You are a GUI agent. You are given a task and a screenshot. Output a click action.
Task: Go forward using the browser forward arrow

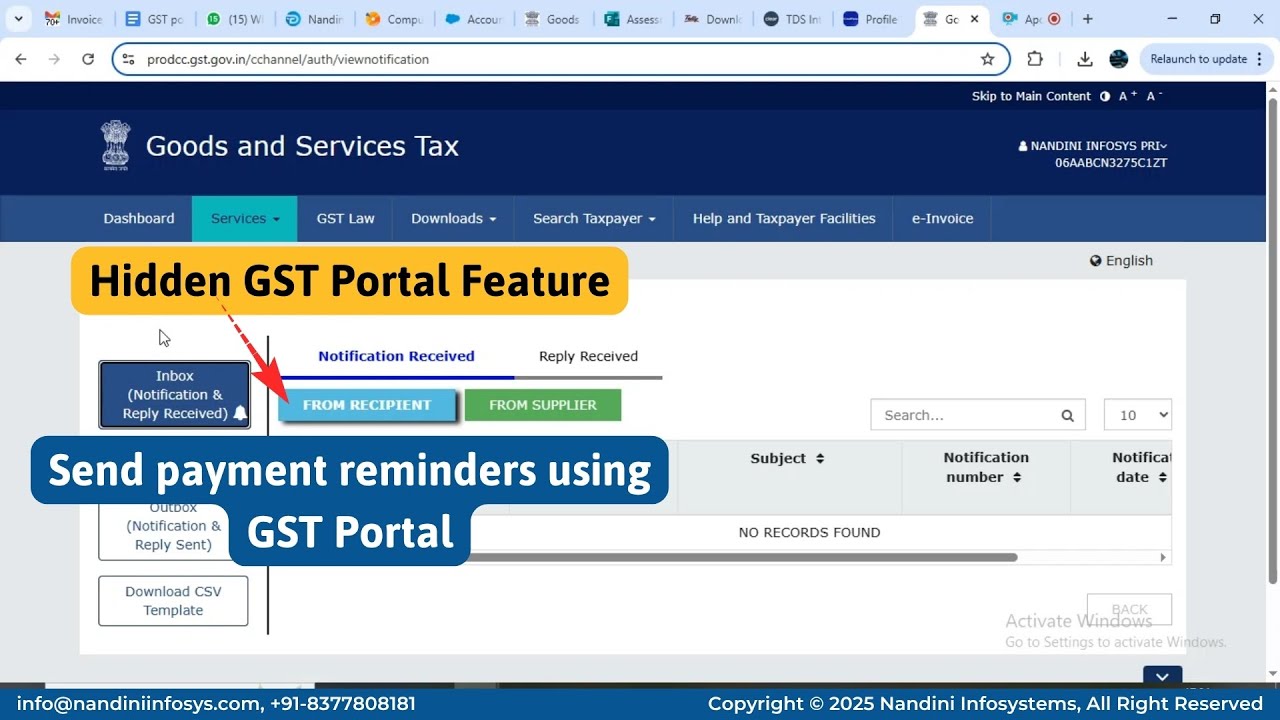(54, 59)
